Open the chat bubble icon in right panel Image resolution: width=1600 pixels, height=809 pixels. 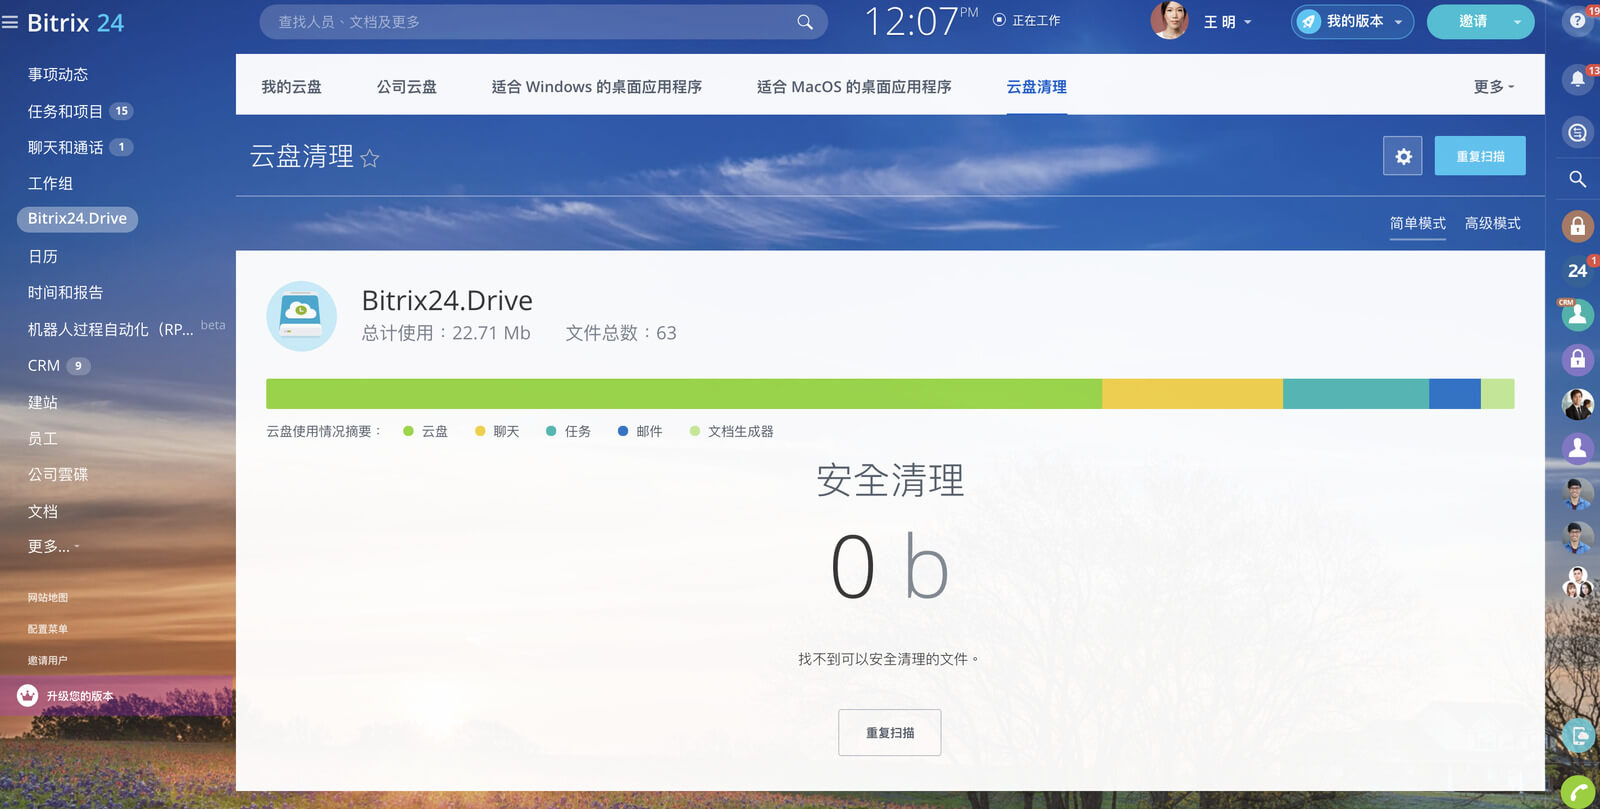pyautogui.click(x=1578, y=132)
